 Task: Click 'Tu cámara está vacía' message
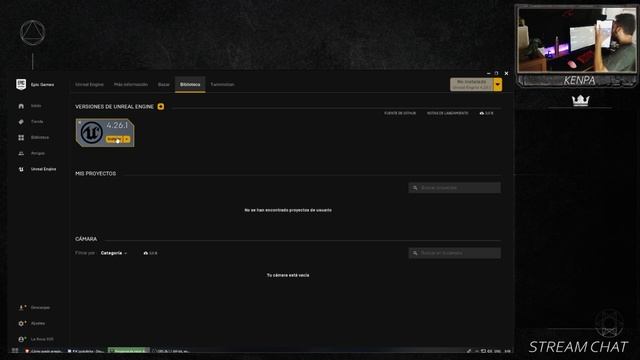[x=288, y=275]
